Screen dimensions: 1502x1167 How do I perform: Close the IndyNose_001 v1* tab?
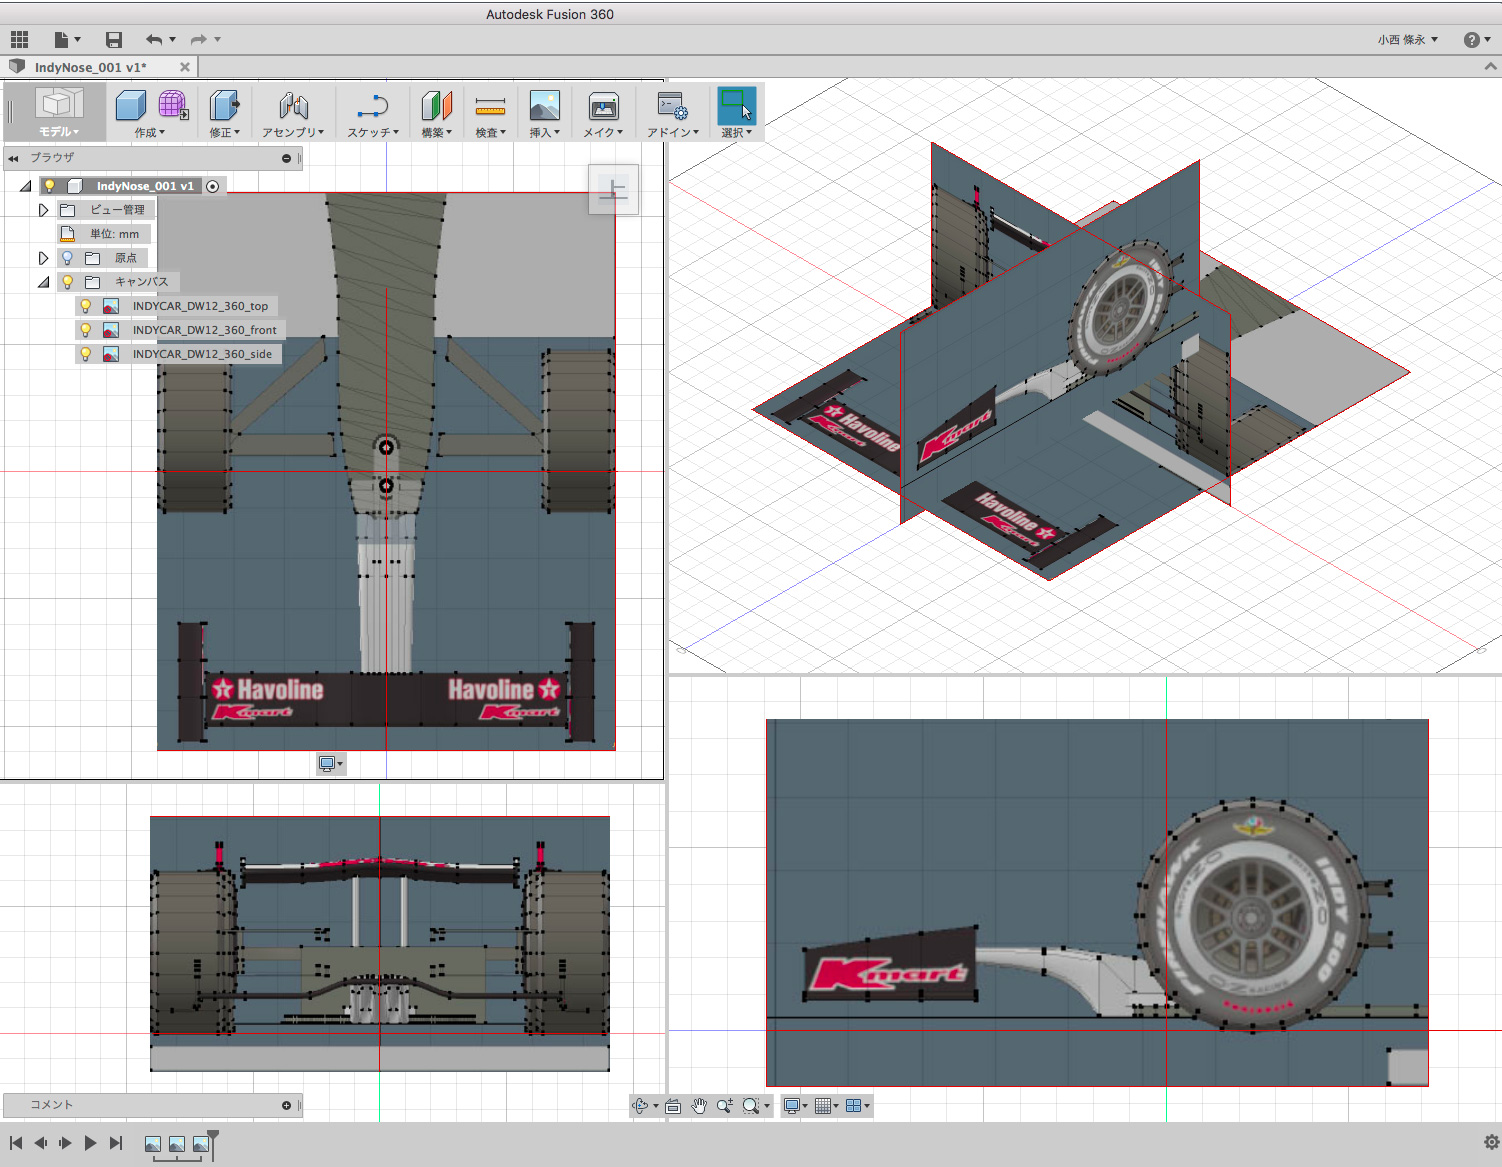point(185,67)
